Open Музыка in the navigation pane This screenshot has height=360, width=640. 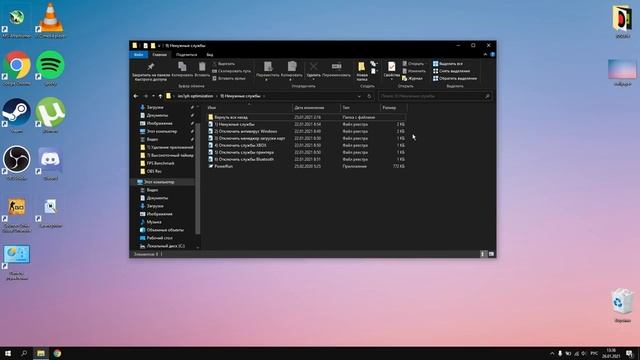(154, 222)
